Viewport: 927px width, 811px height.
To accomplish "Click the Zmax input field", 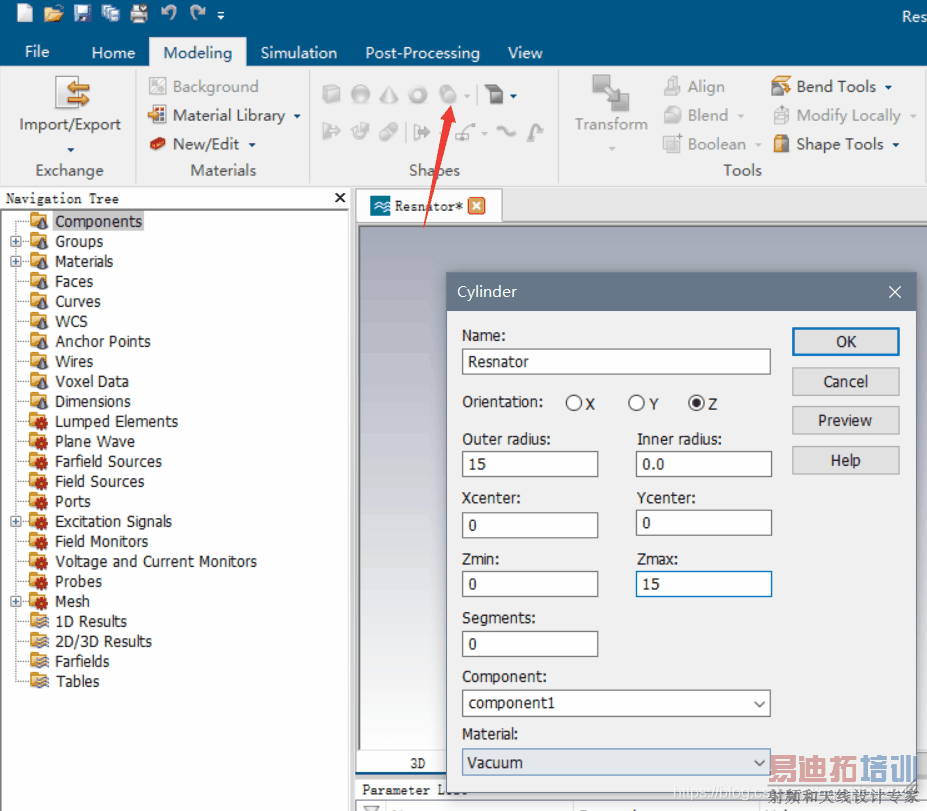I will pos(704,584).
